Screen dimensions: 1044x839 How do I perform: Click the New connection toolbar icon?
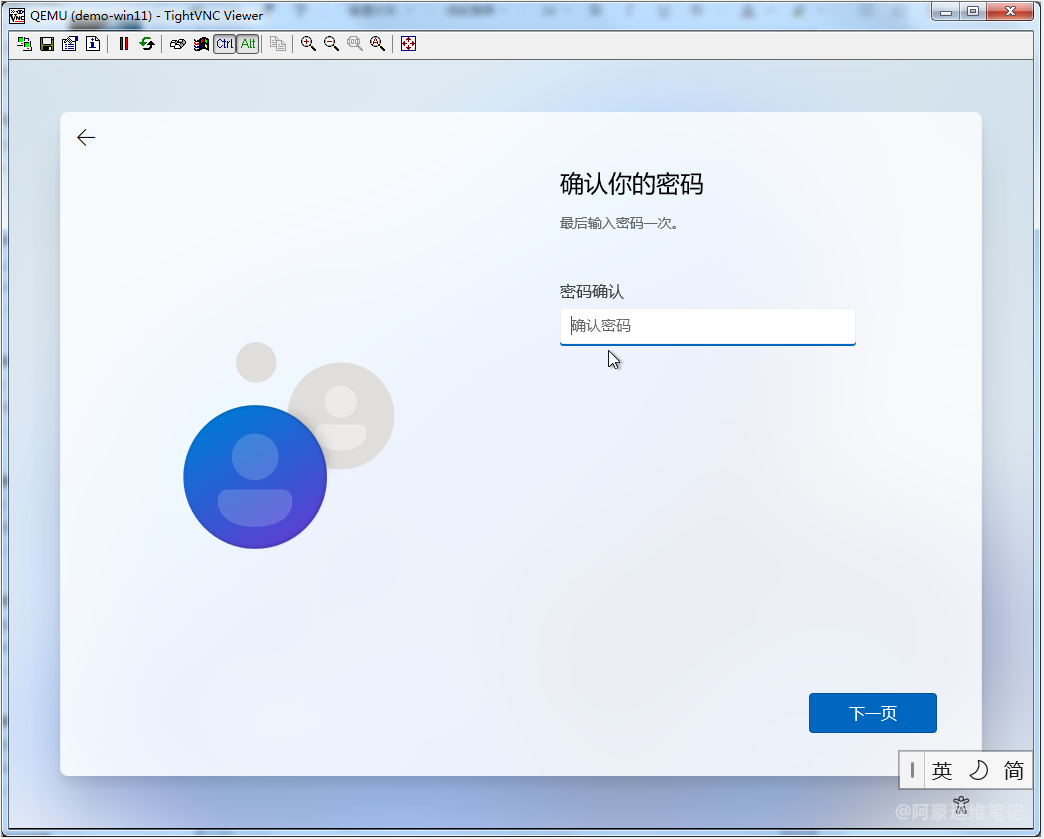click(x=24, y=44)
